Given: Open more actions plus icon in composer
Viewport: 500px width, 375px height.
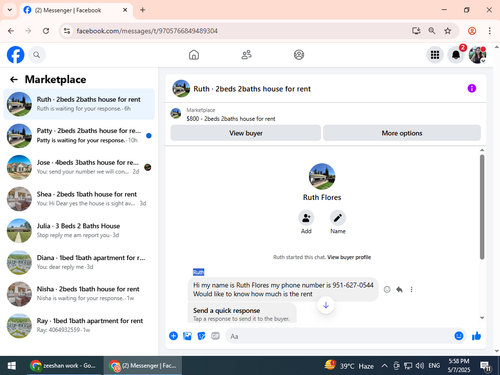Looking at the screenshot, I should [x=173, y=336].
